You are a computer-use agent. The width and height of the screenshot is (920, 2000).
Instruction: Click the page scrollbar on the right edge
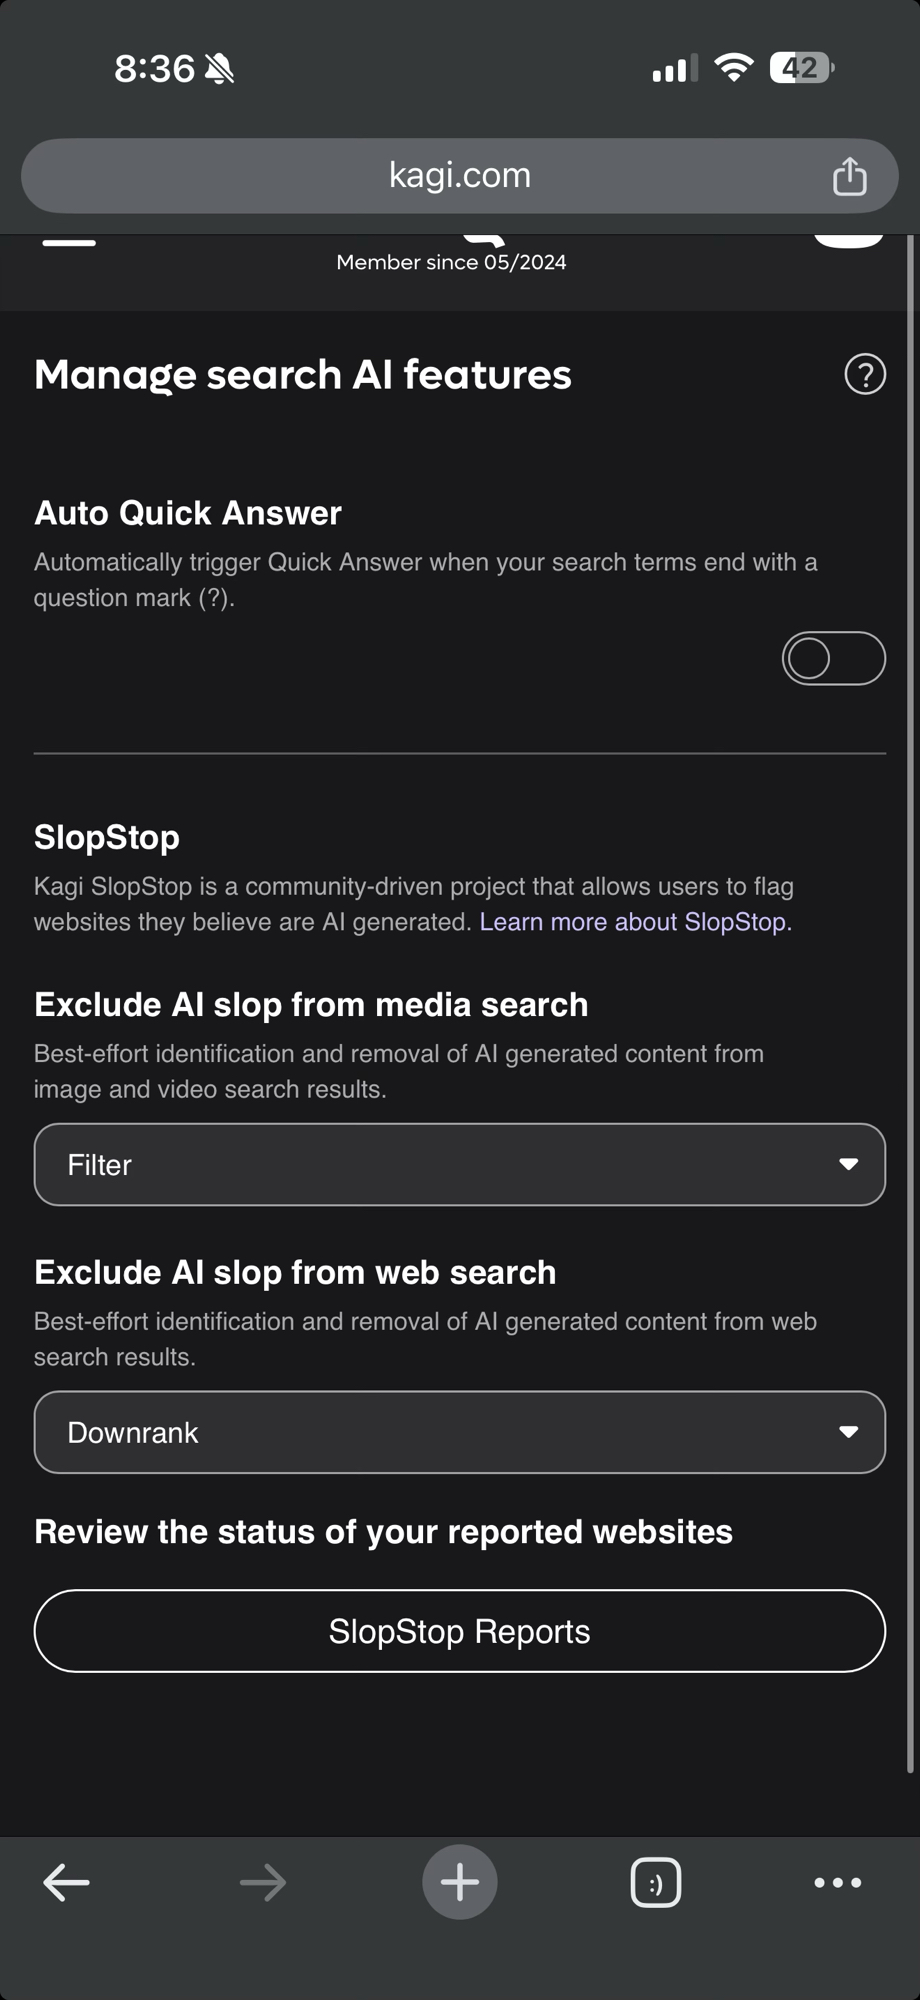pyautogui.click(x=909, y=1000)
